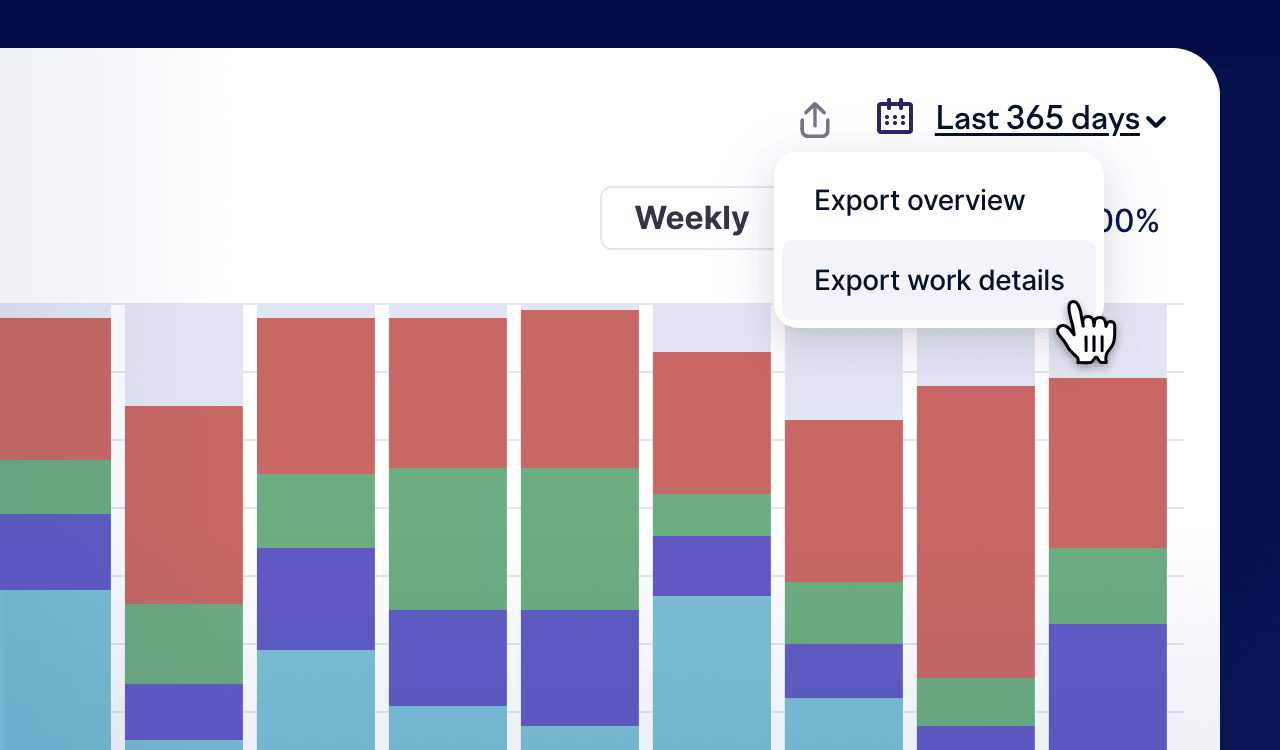Click the purple segment of the third bar
Image resolution: width=1280 pixels, height=750 pixels.
click(315, 598)
